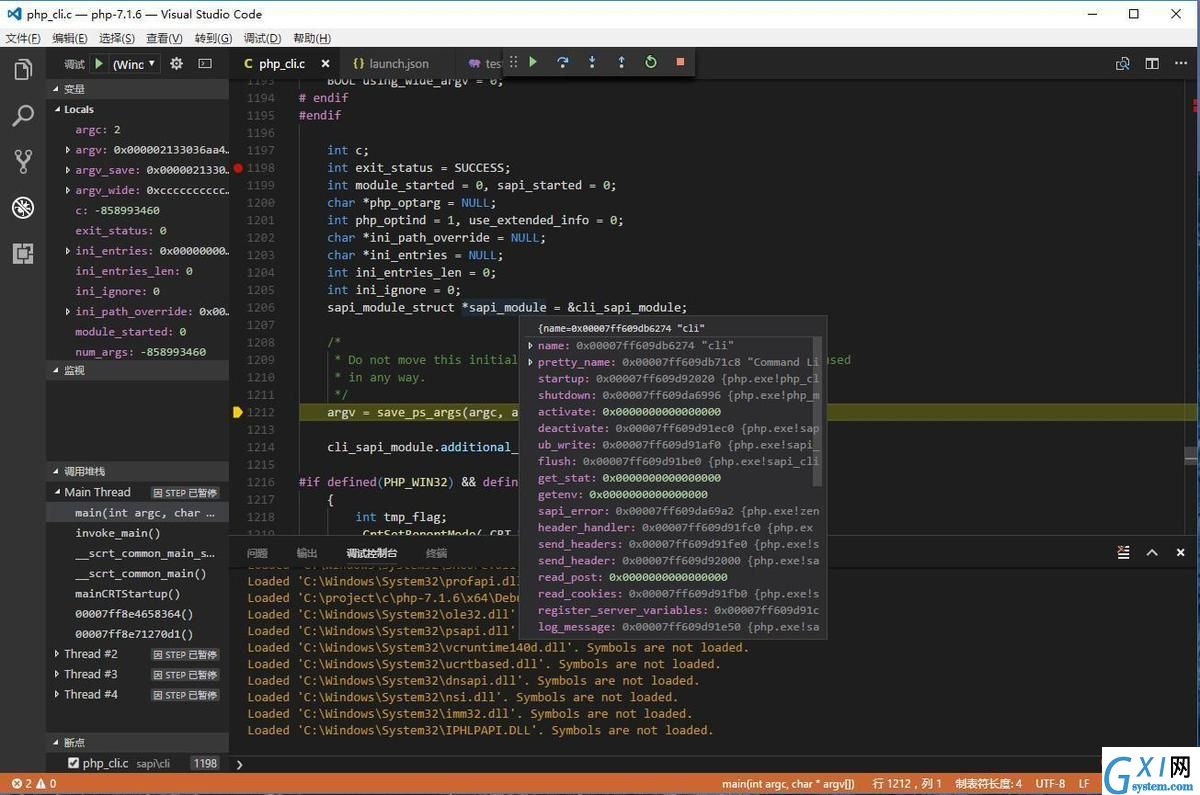Expand the name field in hover tooltip
The image size is (1200, 795).
click(x=532, y=345)
